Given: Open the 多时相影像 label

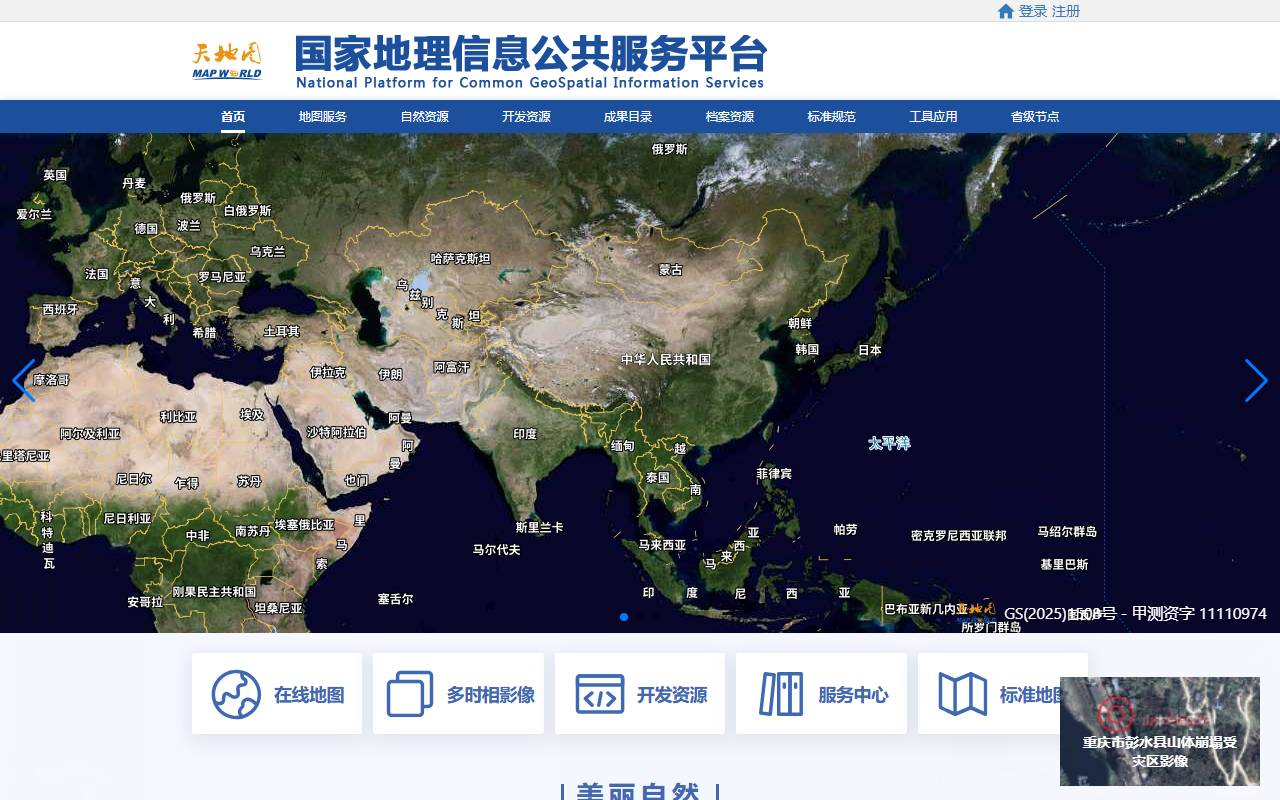Looking at the screenshot, I should click(490, 695).
